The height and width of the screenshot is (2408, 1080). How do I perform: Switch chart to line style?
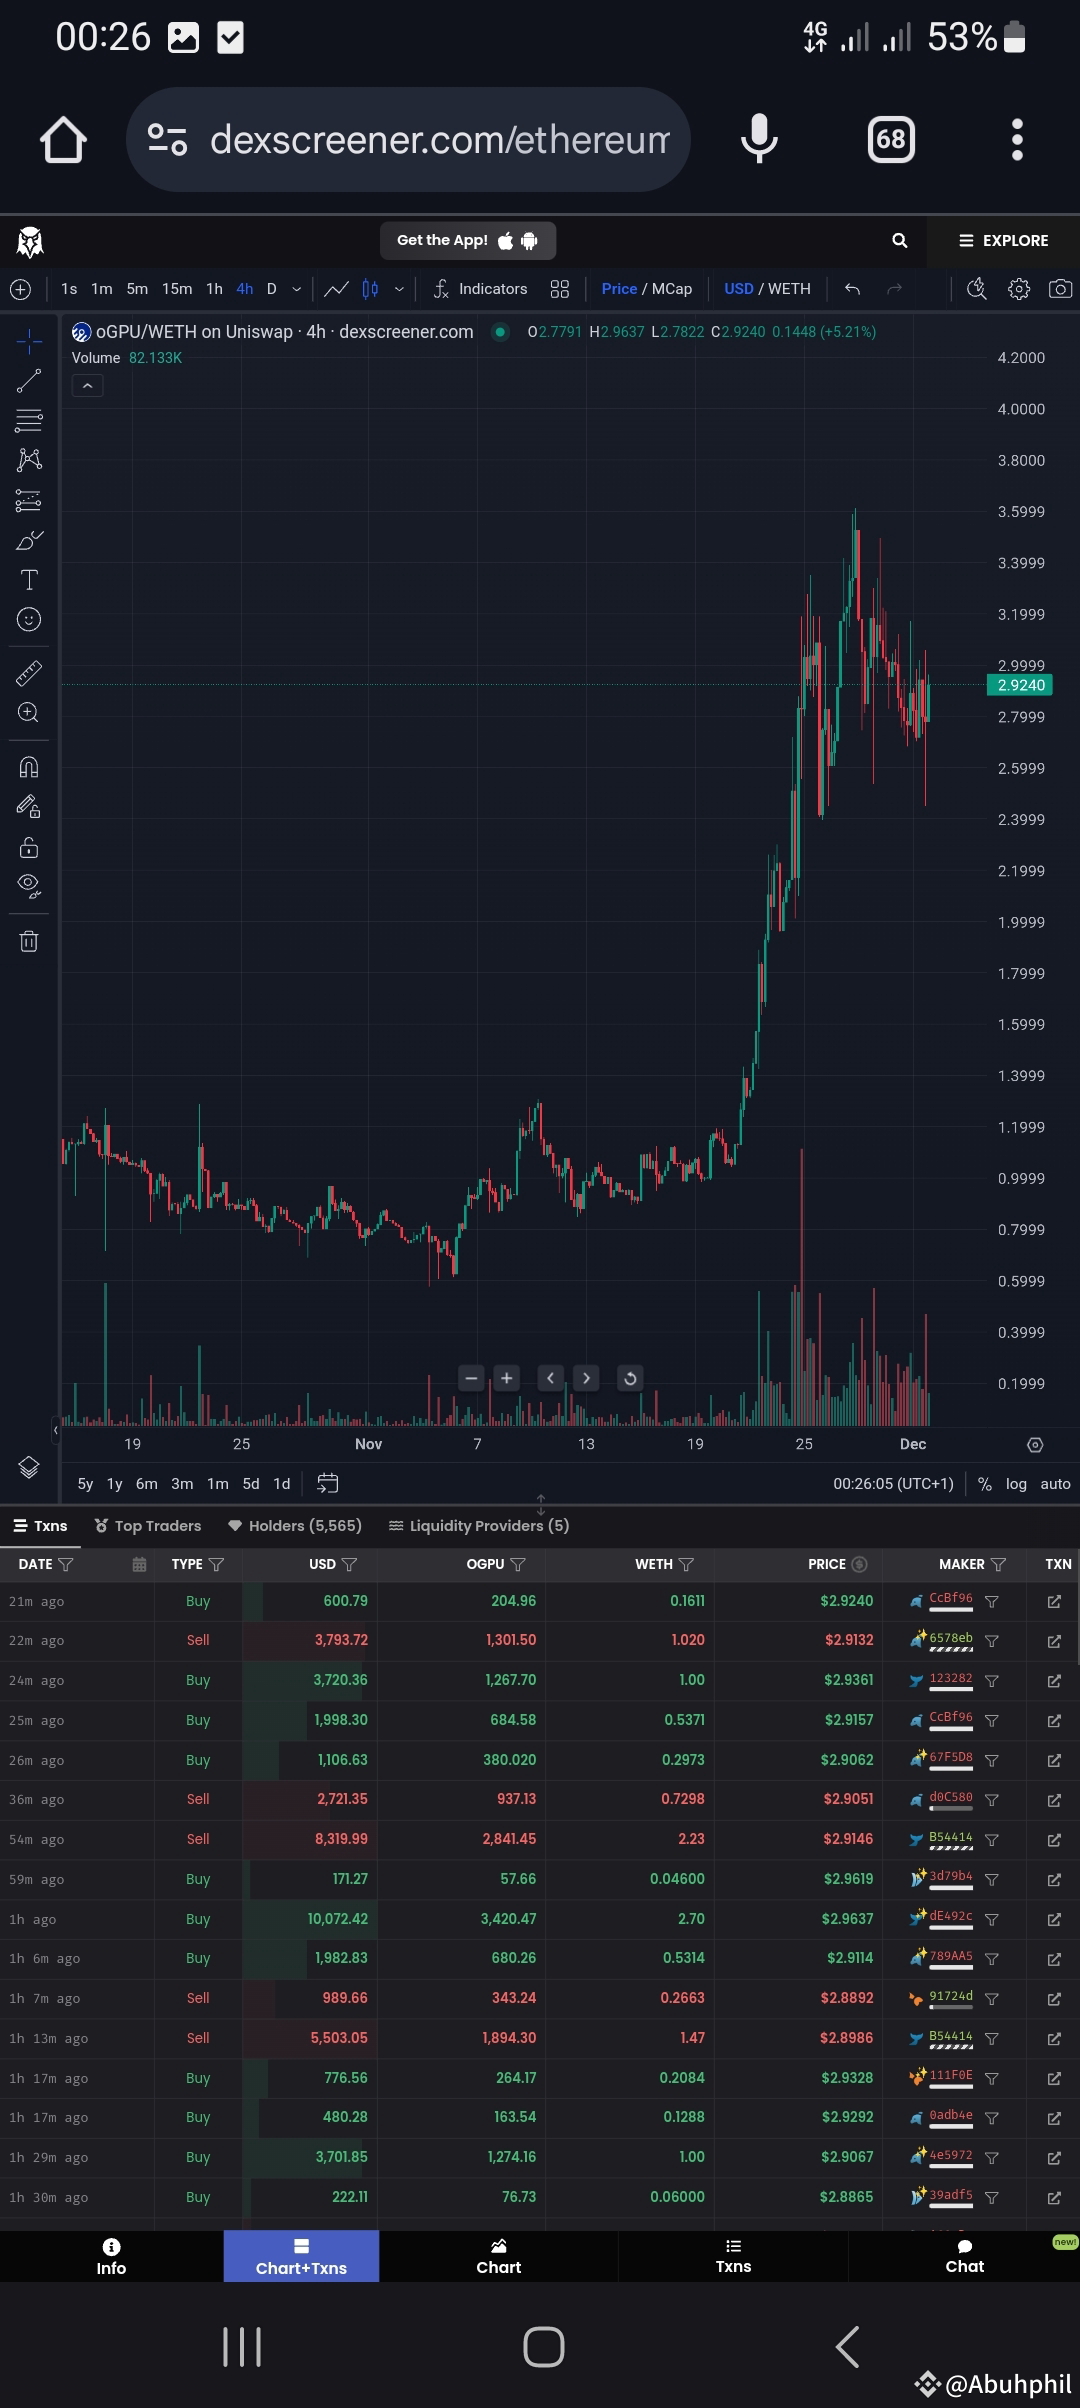pyautogui.click(x=336, y=289)
